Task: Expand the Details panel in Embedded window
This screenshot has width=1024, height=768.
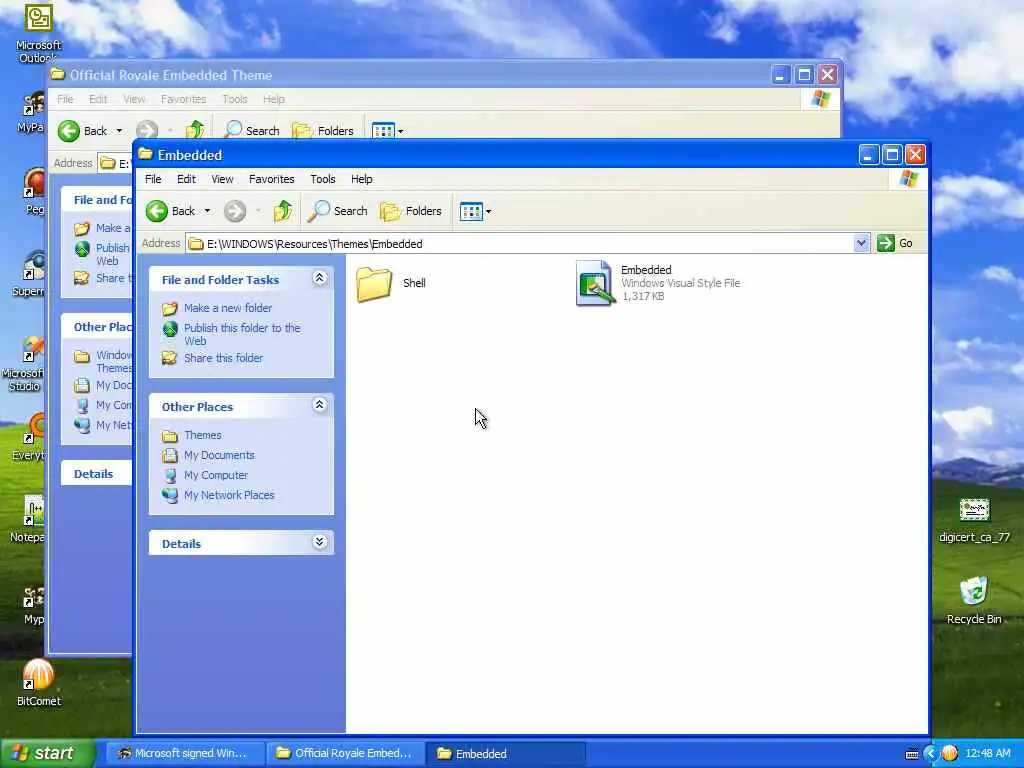Action: click(319, 542)
